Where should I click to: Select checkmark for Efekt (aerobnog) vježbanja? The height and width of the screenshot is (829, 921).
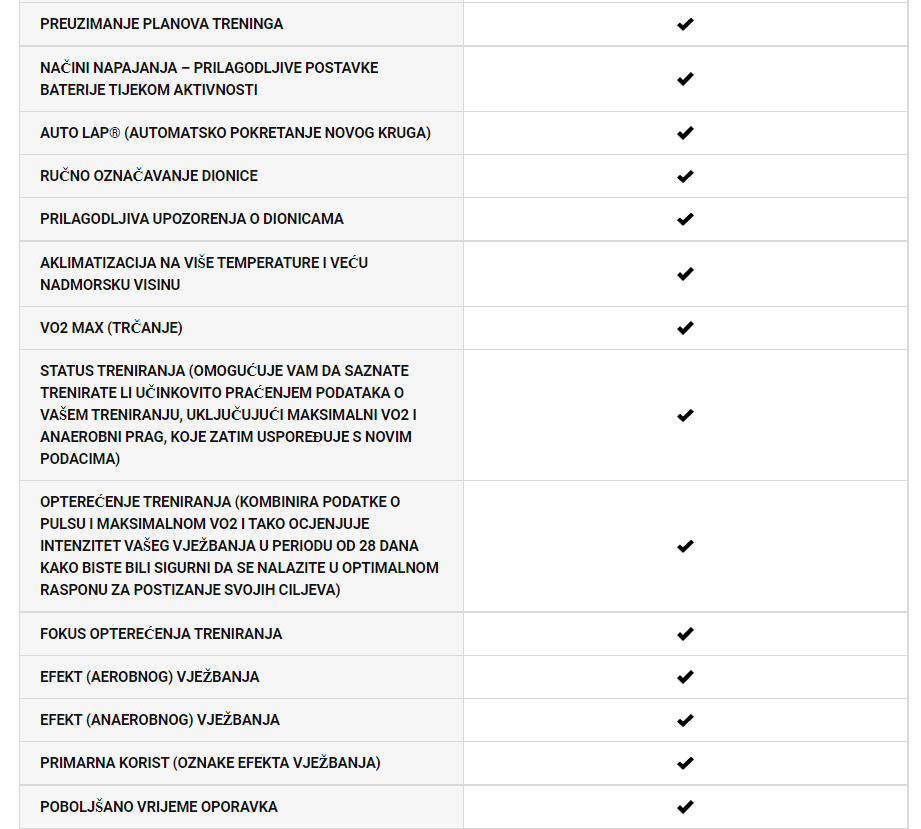(685, 677)
